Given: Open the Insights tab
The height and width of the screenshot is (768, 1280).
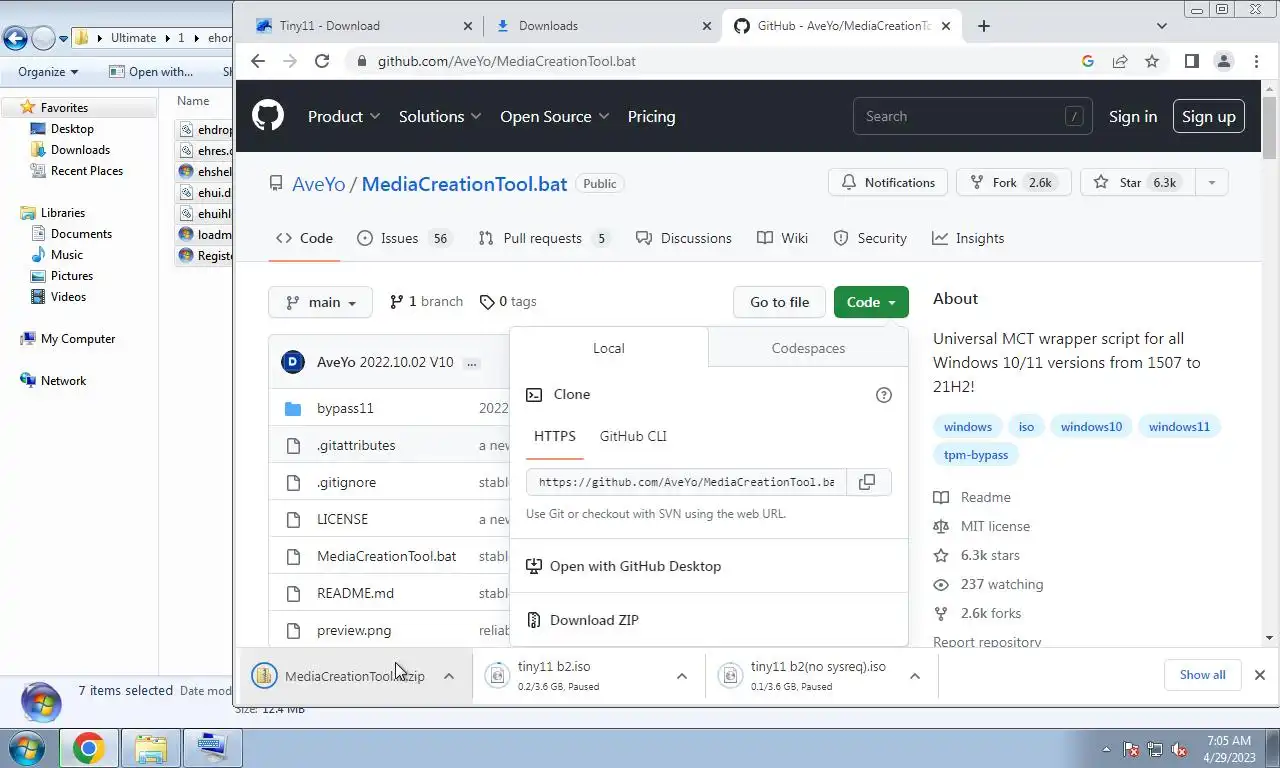Looking at the screenshot, I should coord(968,238).
